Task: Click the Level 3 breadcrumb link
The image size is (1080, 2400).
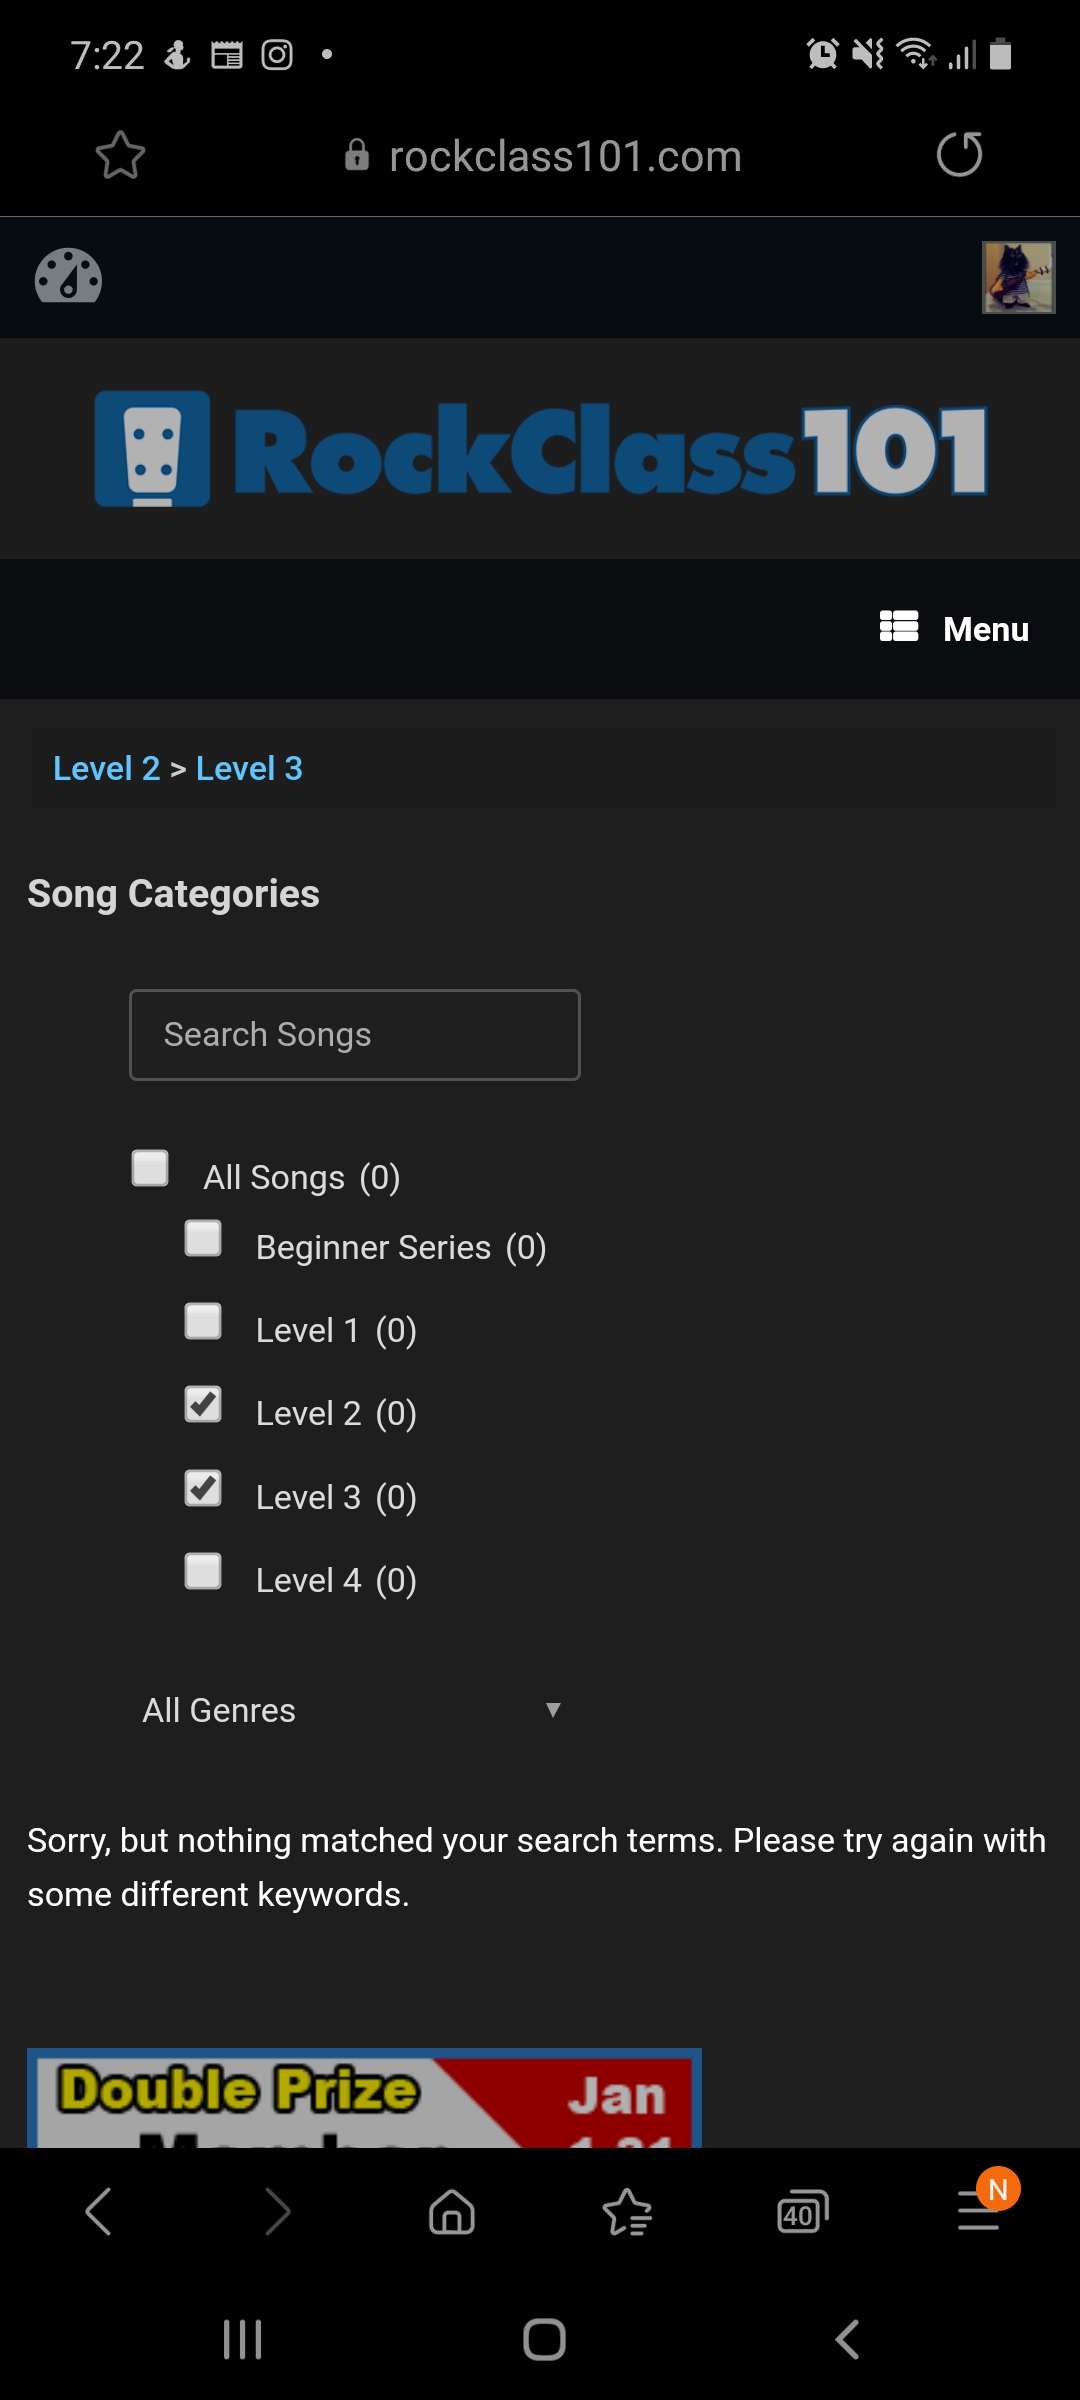Action: click(x=249, y=768)
